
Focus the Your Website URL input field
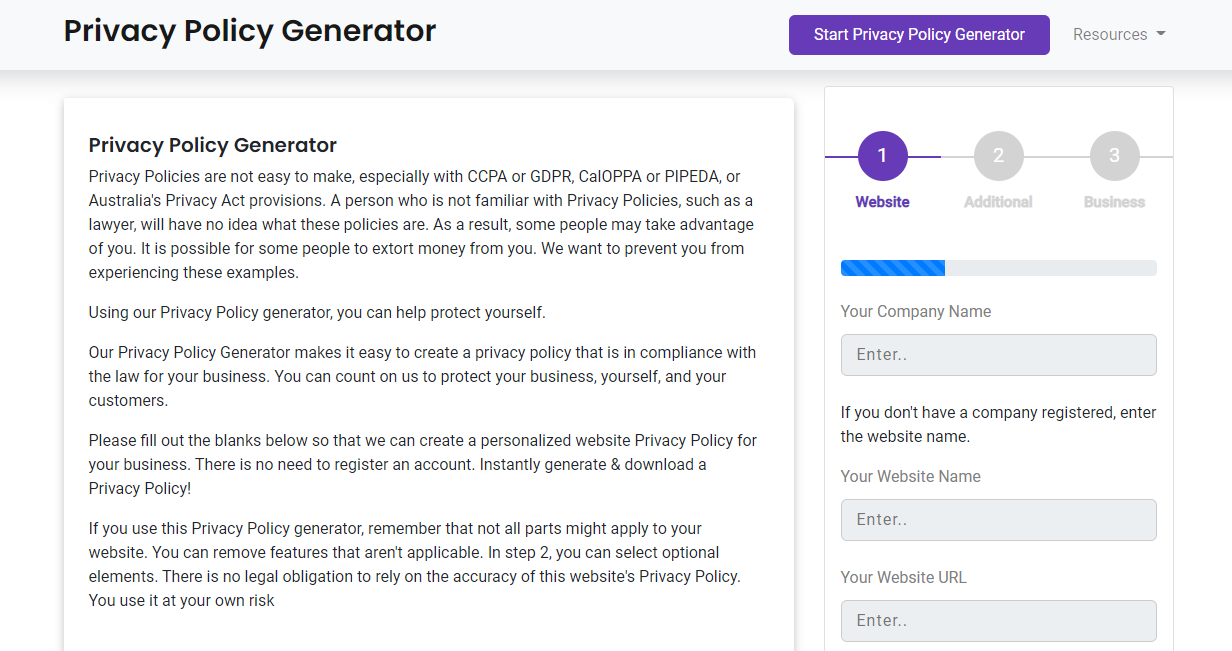click(998, 621)
